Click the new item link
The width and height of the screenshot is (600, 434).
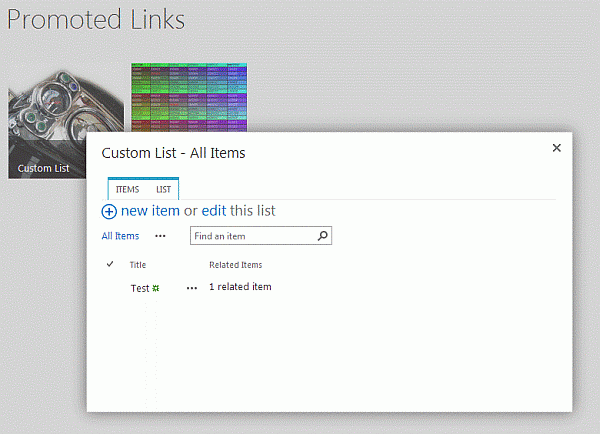[x=150, y=211]
